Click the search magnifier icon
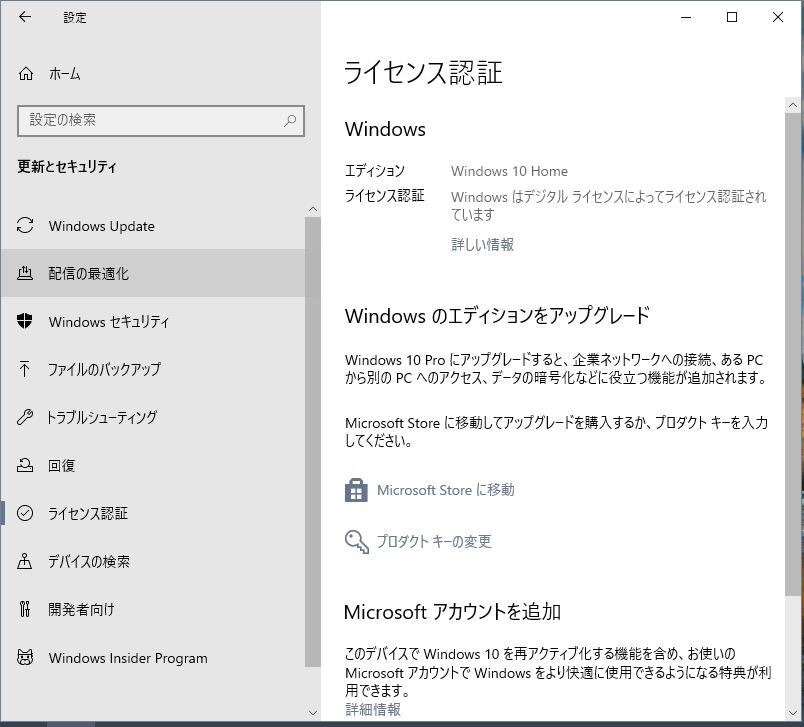The image size is (804, 727). pyautogui.click(x=290, y=120)
